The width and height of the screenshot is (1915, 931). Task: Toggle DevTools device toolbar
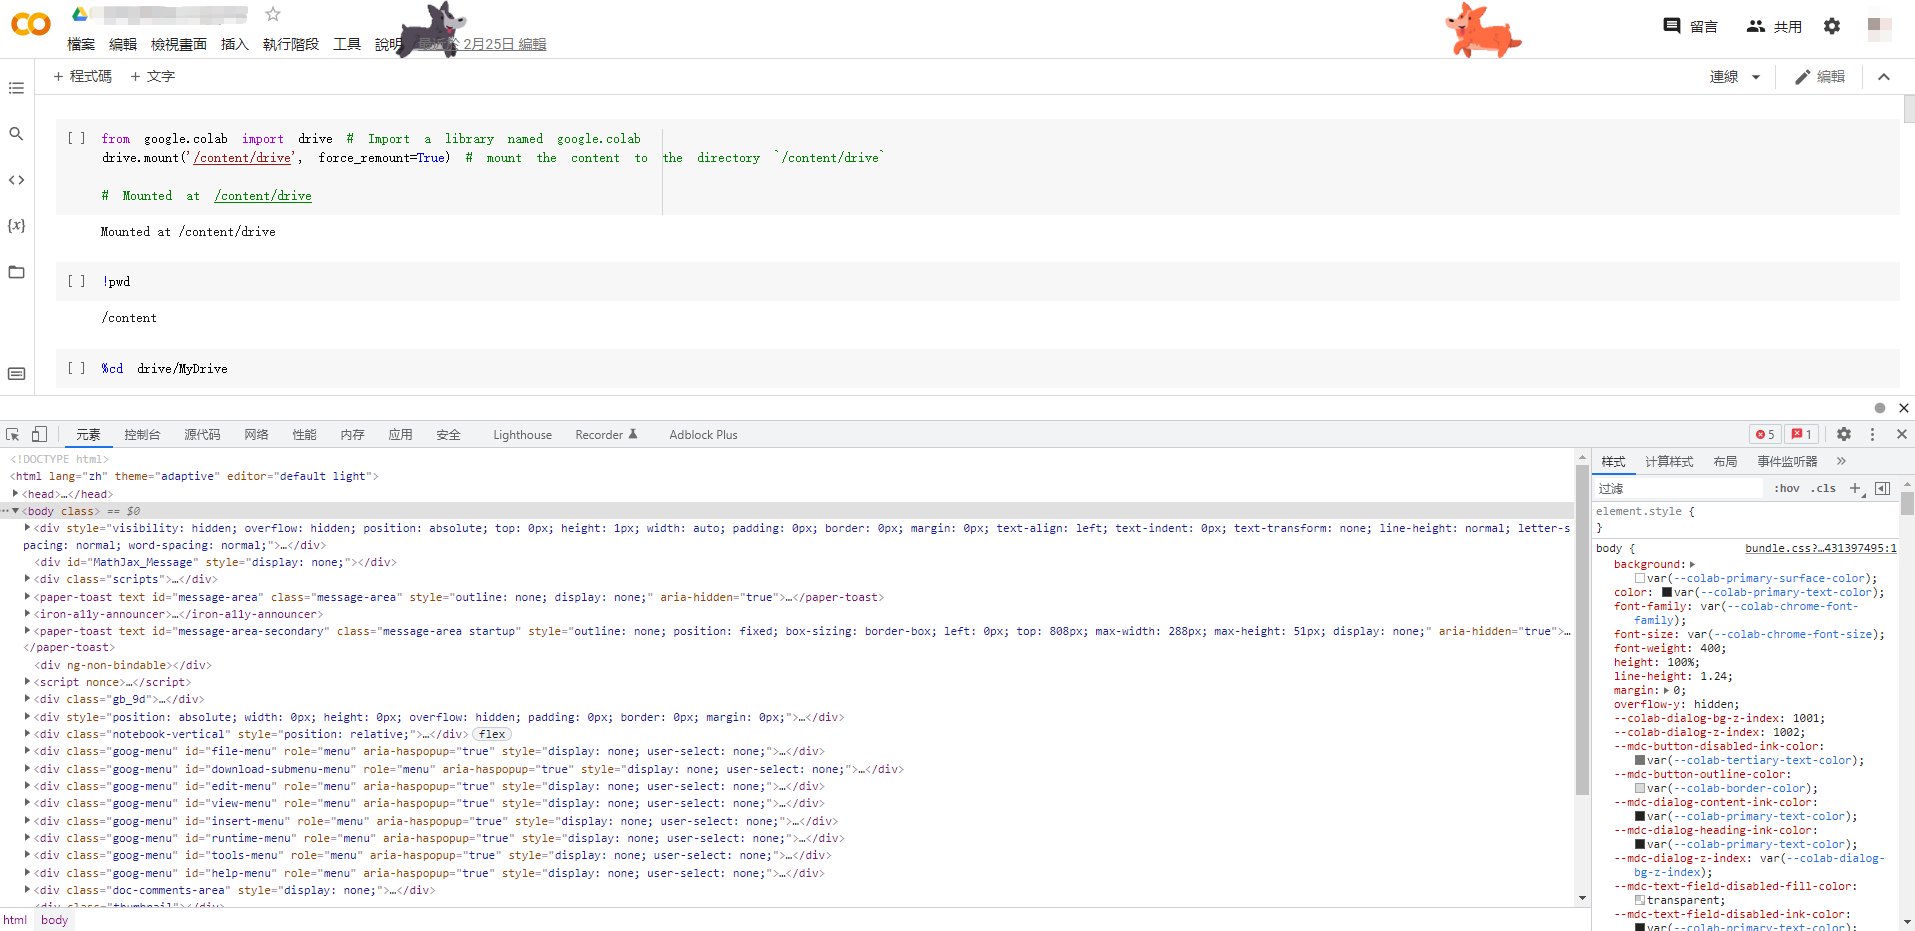[39, 435]
